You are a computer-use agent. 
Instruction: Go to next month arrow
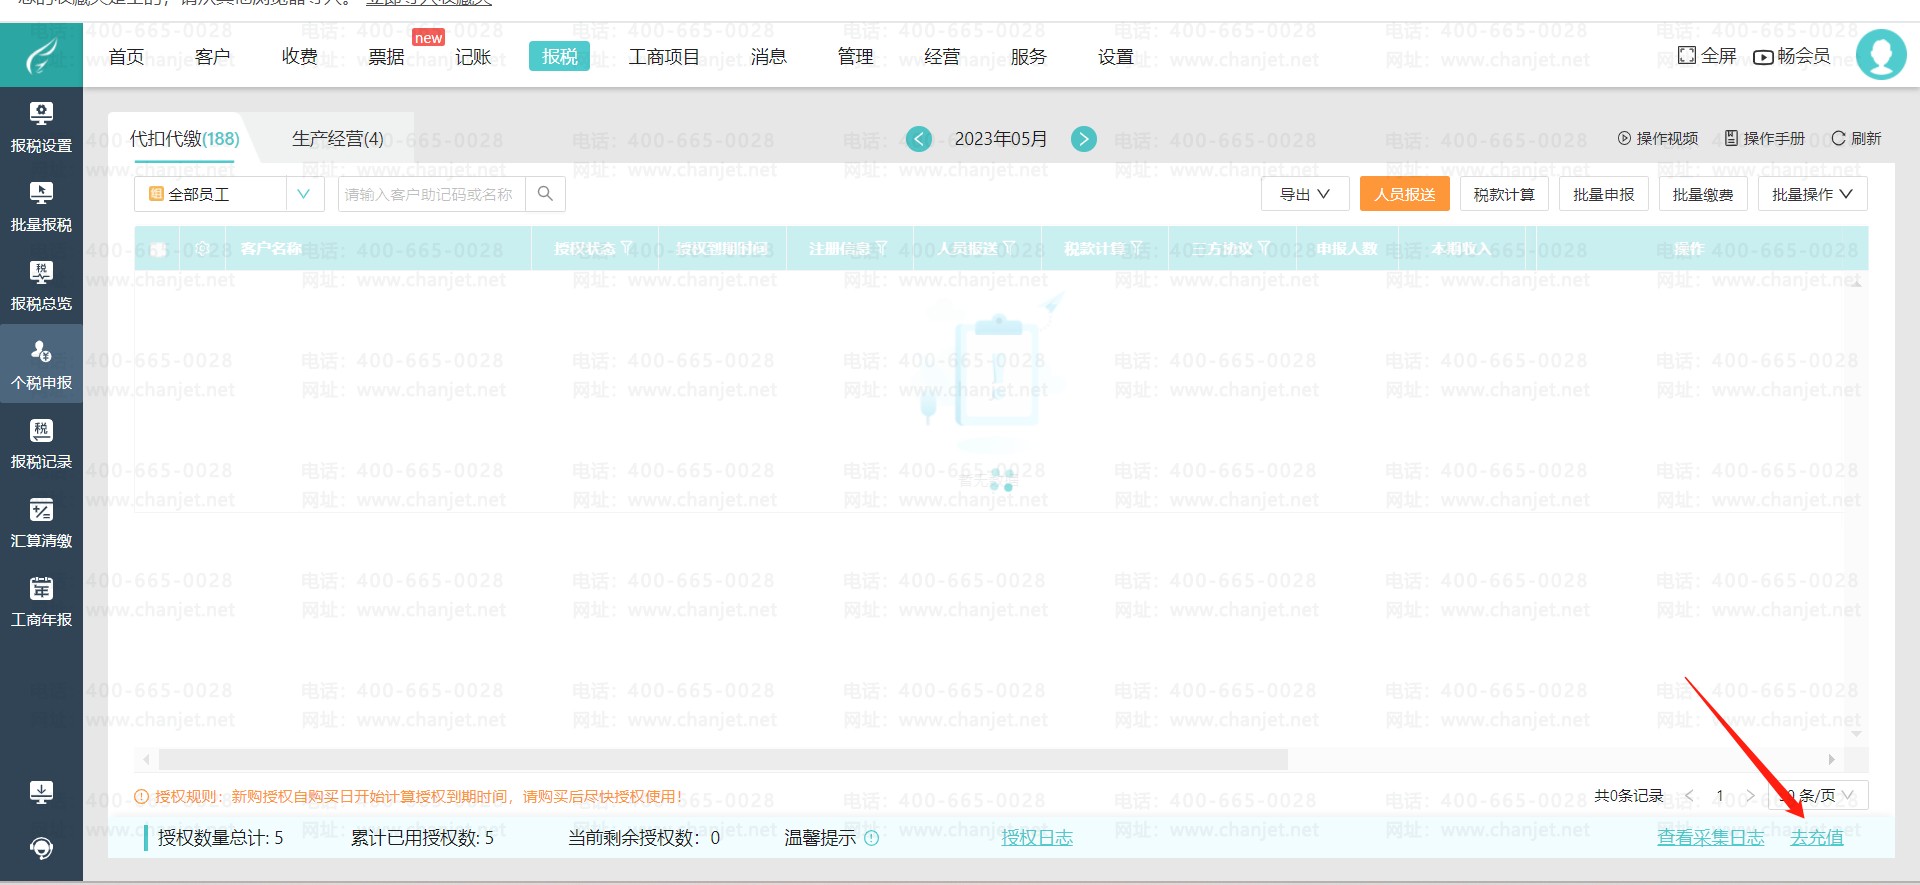click(x=1083, y=139)
